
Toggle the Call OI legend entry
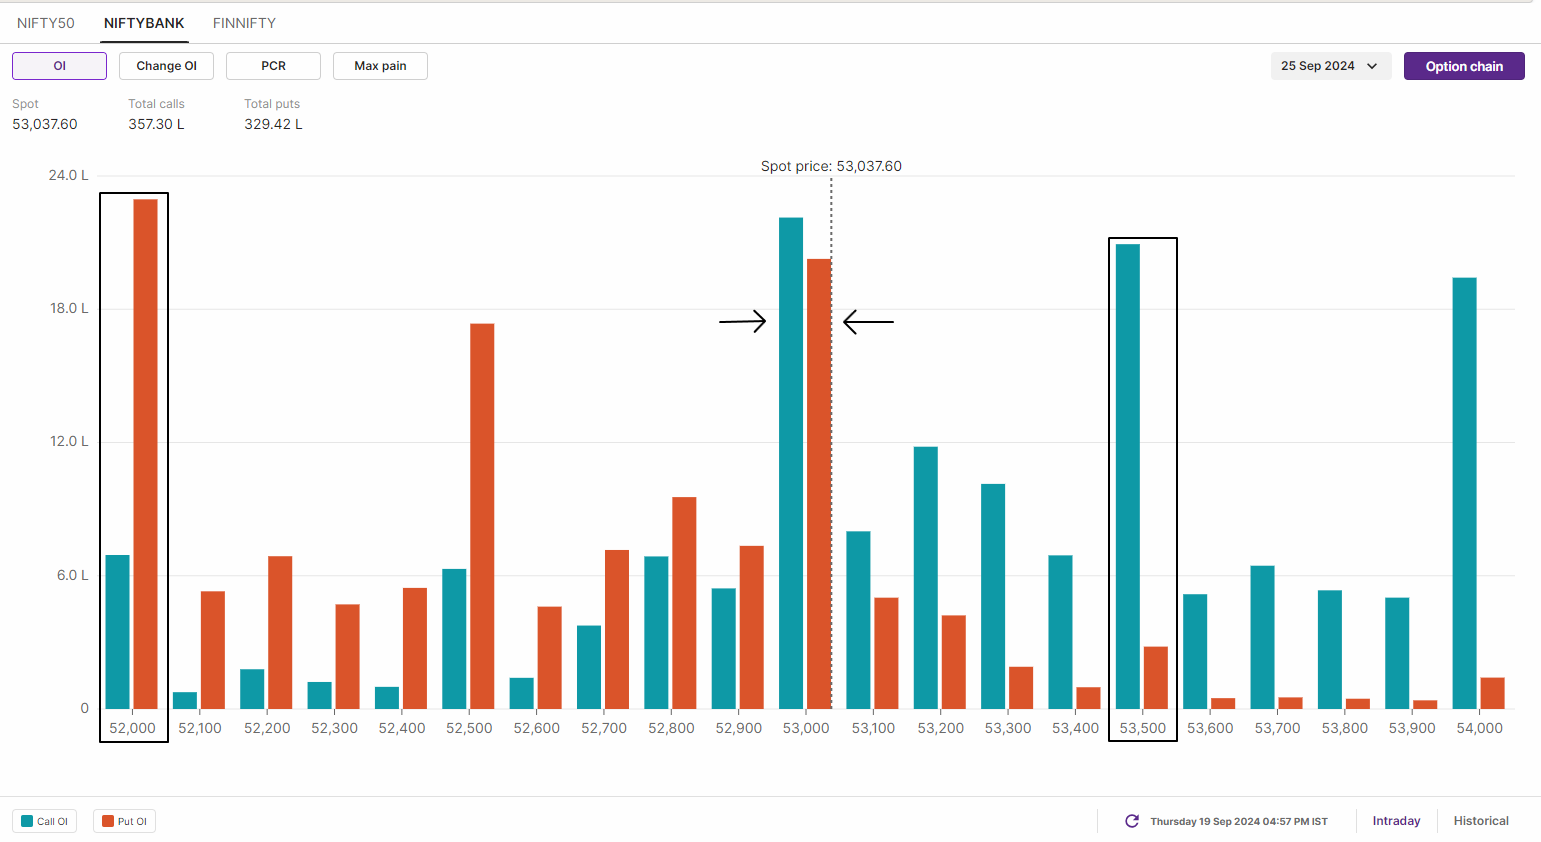(45, 821)
